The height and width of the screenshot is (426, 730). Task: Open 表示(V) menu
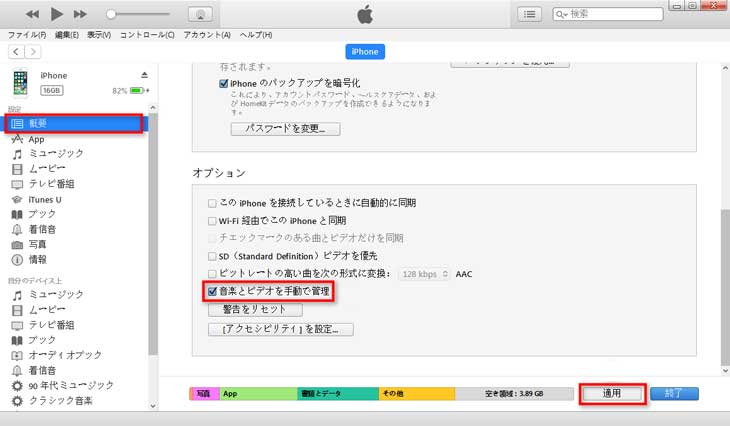(99, 35)
